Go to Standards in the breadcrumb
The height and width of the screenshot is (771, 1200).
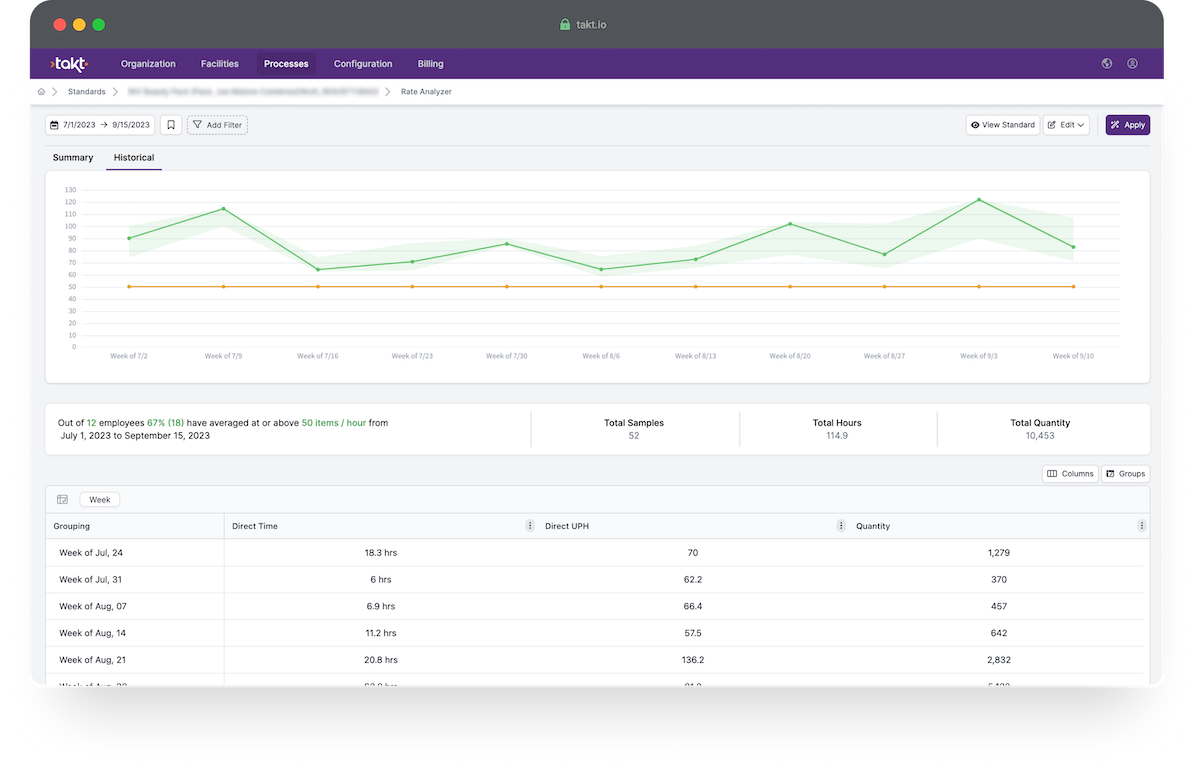(x=86, y=92)
